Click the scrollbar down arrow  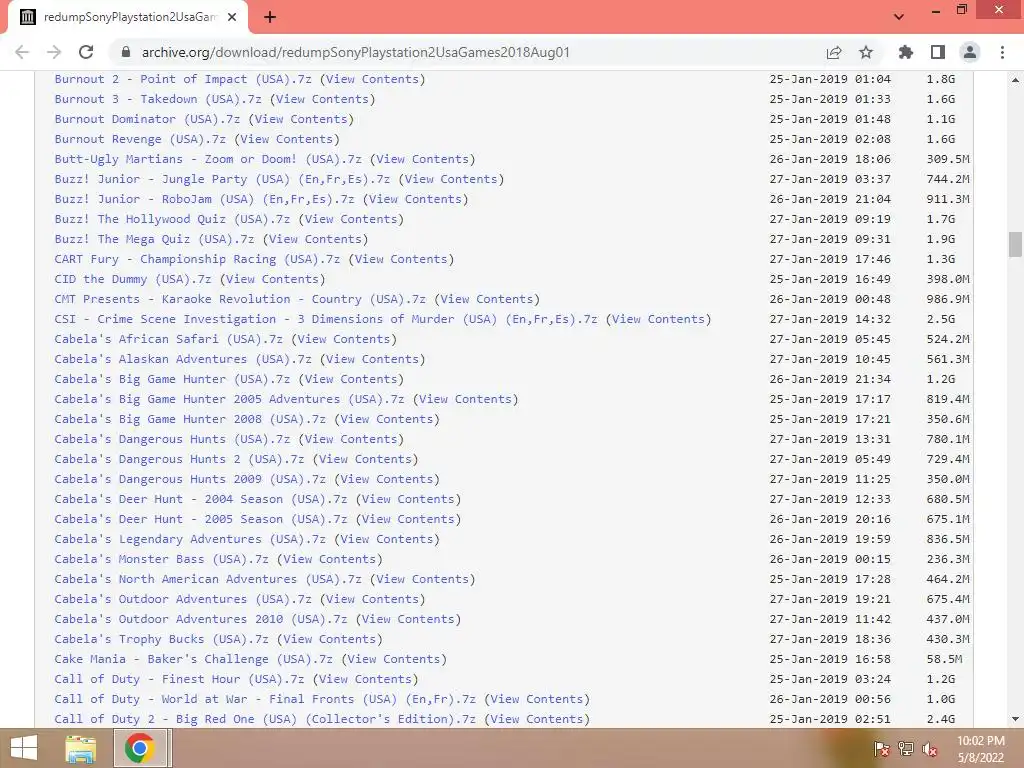(1015, 719)
